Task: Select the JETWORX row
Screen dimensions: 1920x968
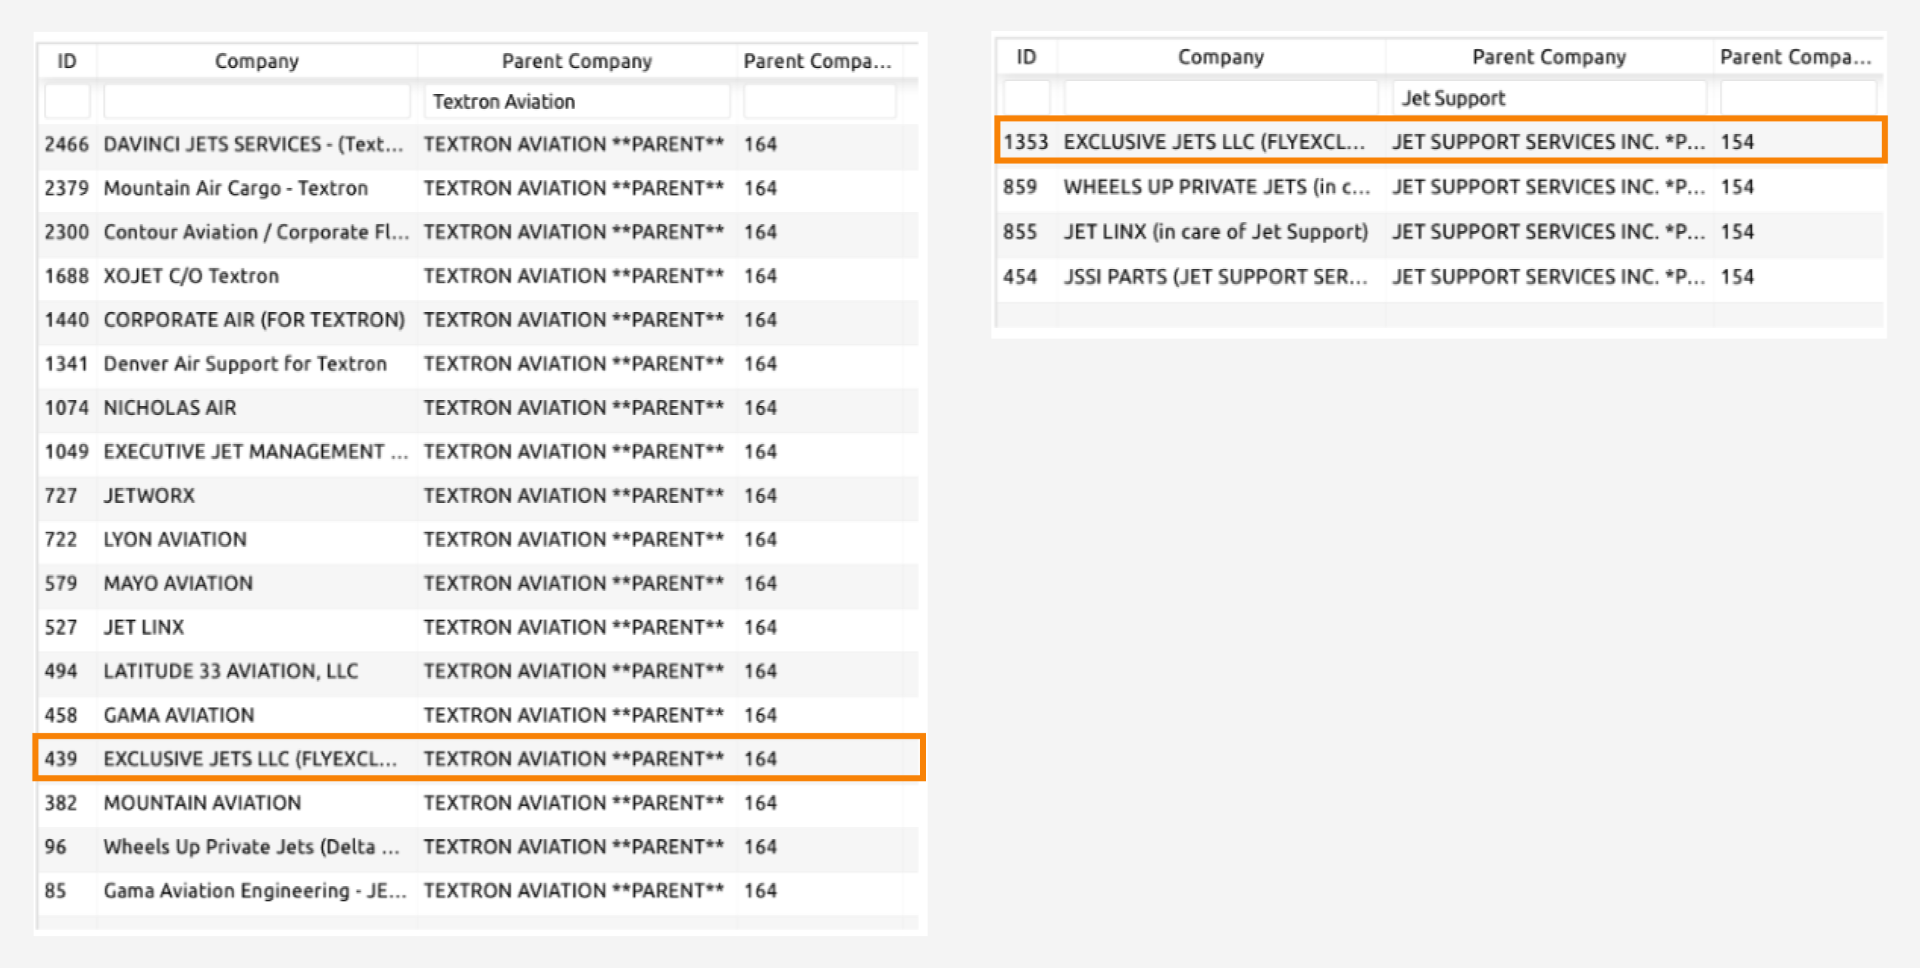Action: 478,496
